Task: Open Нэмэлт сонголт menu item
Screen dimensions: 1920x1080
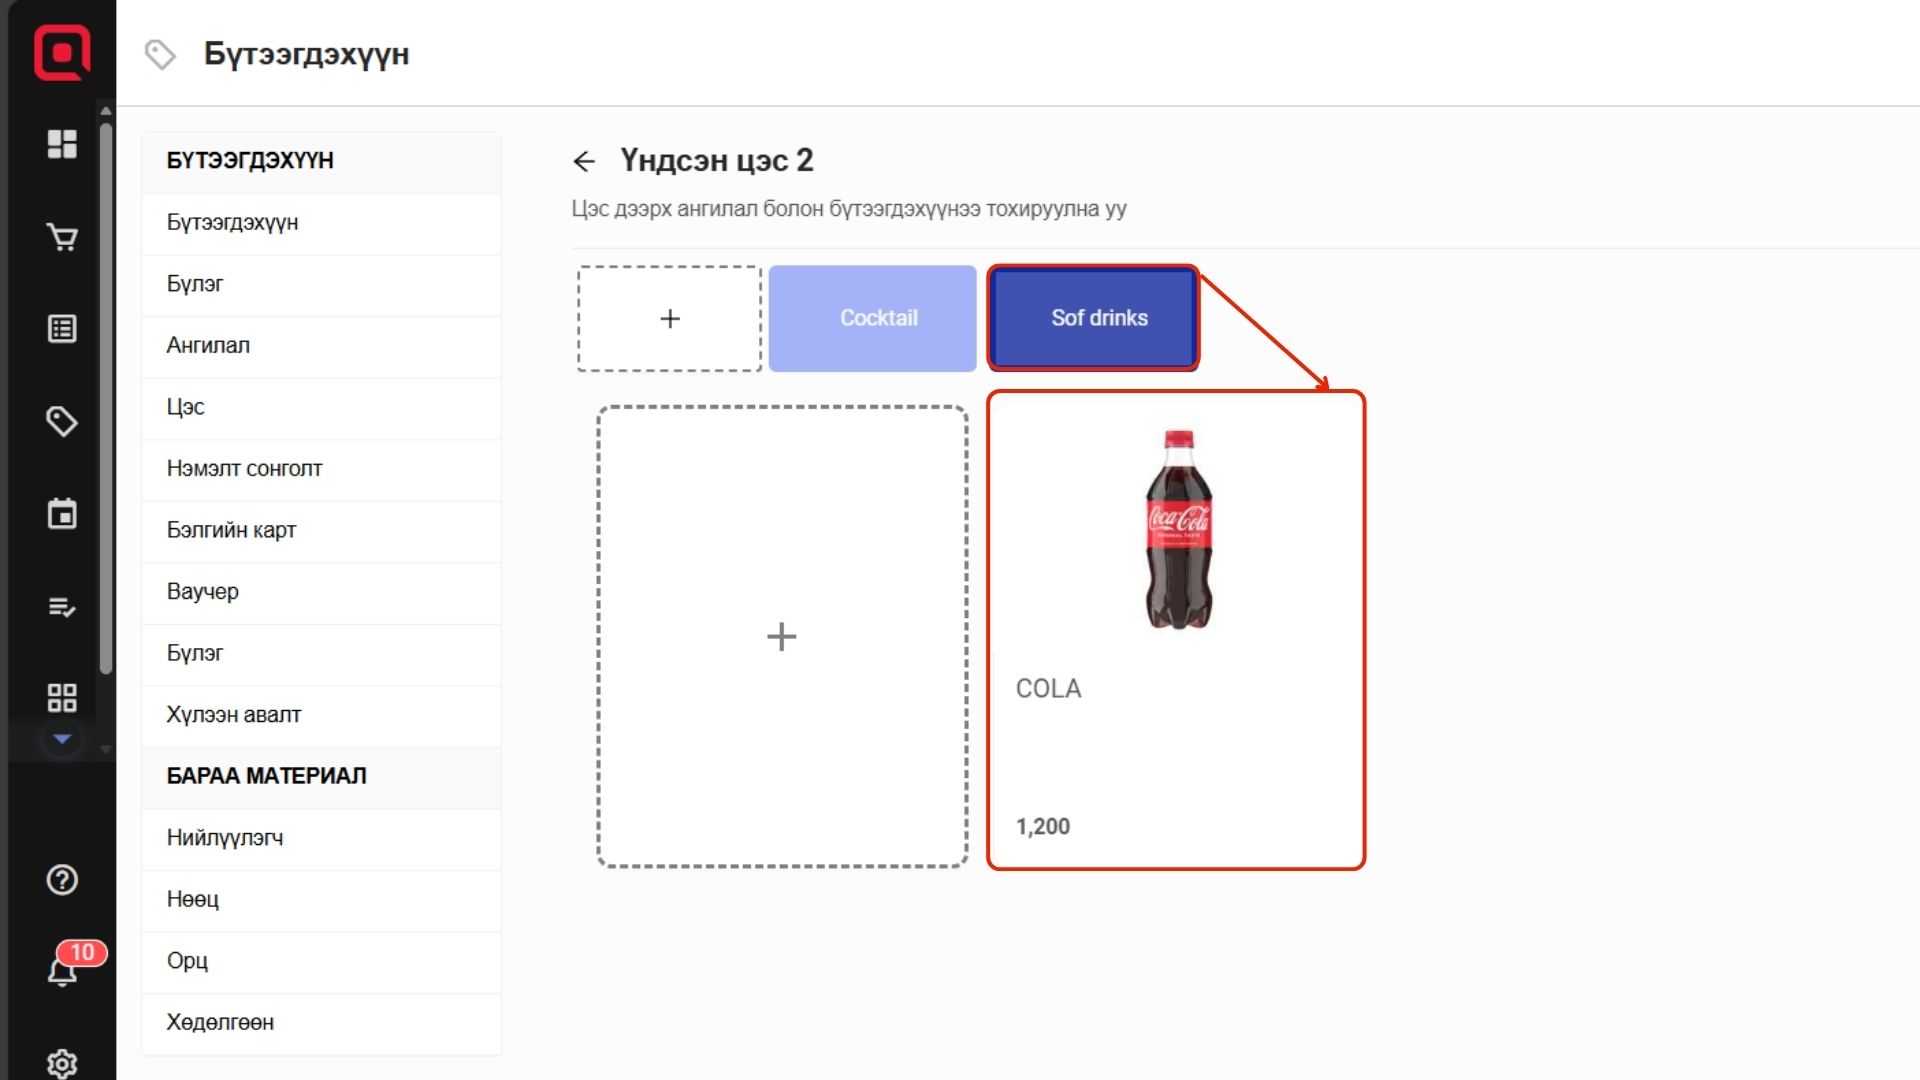Action: pos(244,469)
